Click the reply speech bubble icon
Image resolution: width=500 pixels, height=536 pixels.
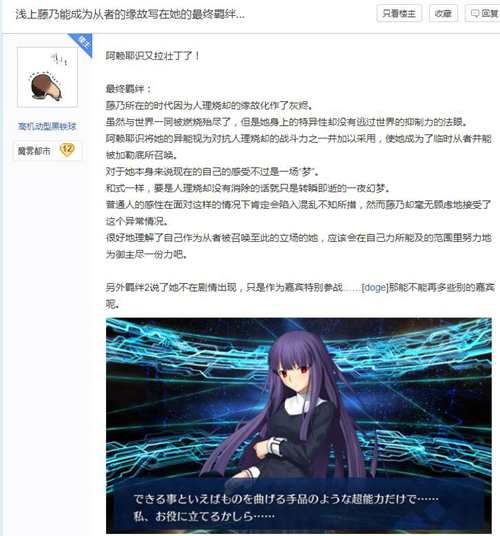pyautogui.click(x=475, y=13)
